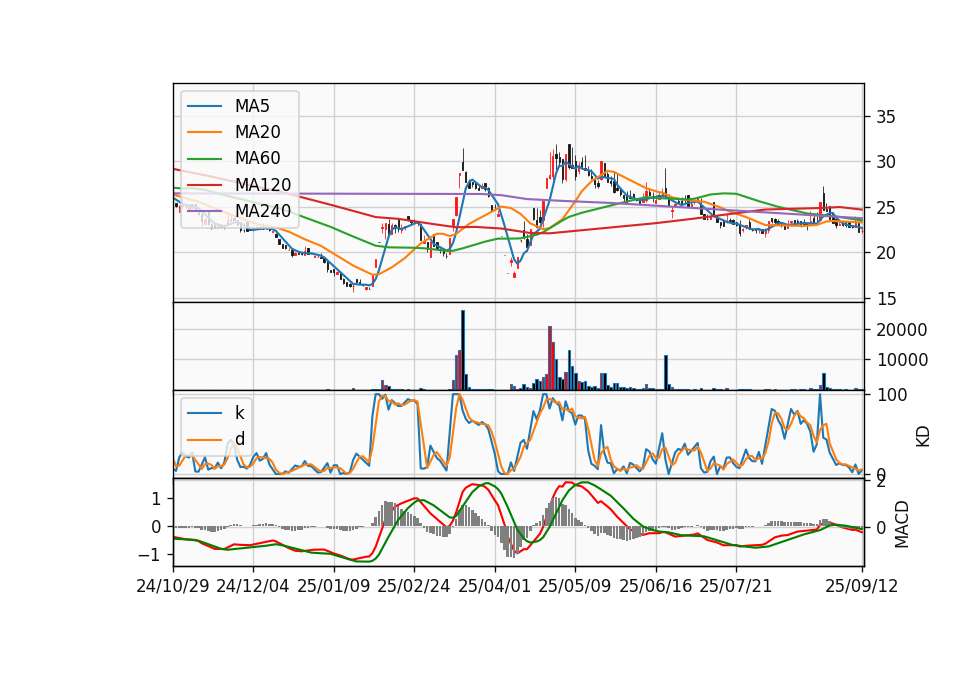Click the 30 price axis label
Viewport: 960px width, 690px height.
pyautogui.click(x=886, y=162)
